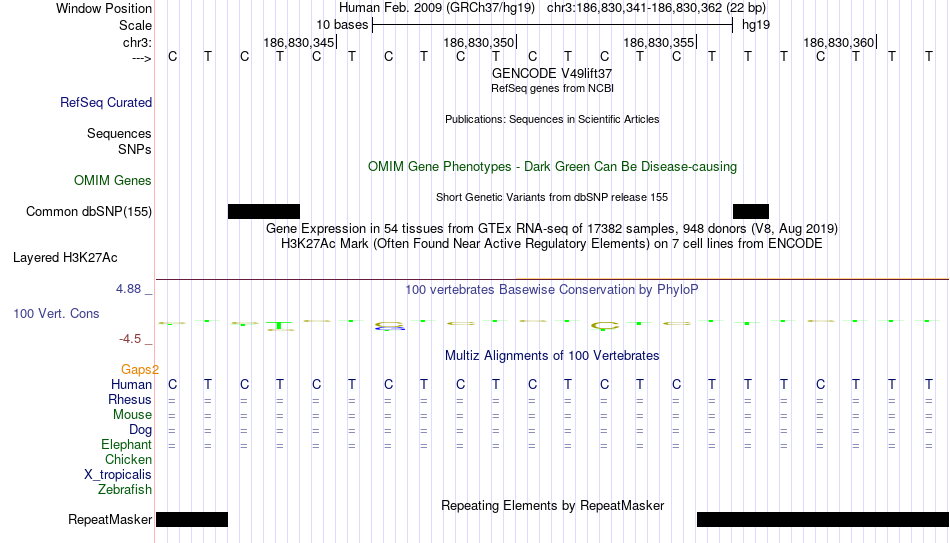Screen dimensions: 950x543
Task: Select 'Short Genetic Variants from dbSNP release 155'
Action: pyautogui.click(x=552, y=198)
